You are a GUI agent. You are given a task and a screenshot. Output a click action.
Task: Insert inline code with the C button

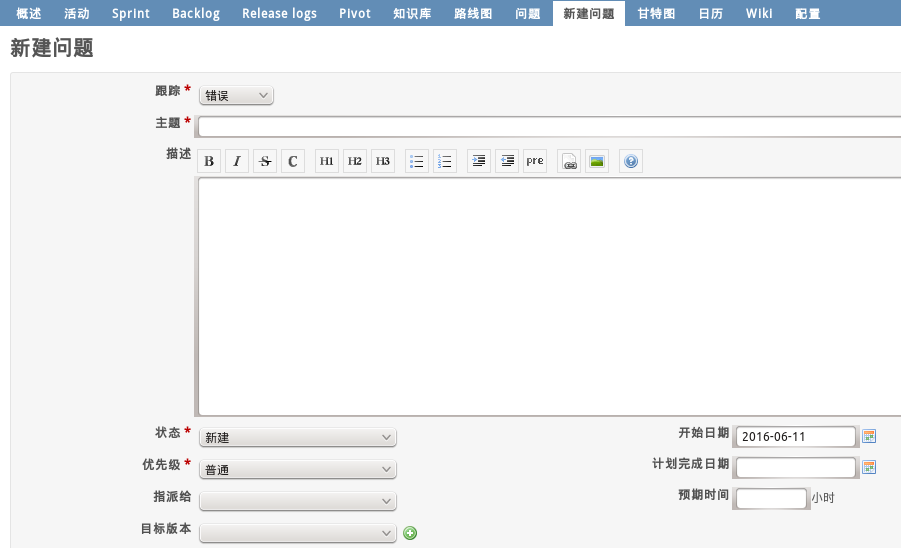click(293, 161)
